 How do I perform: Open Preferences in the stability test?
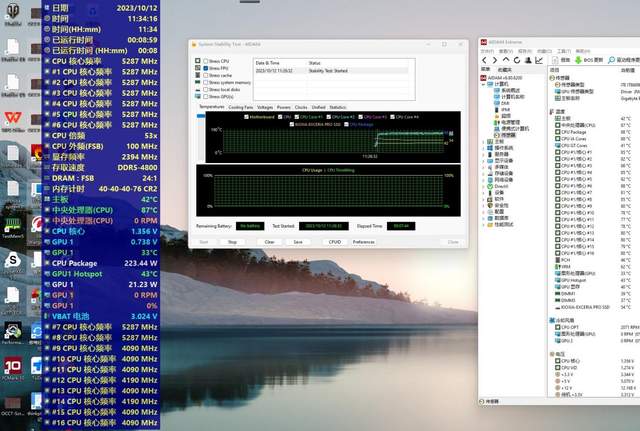click(364, 242)
